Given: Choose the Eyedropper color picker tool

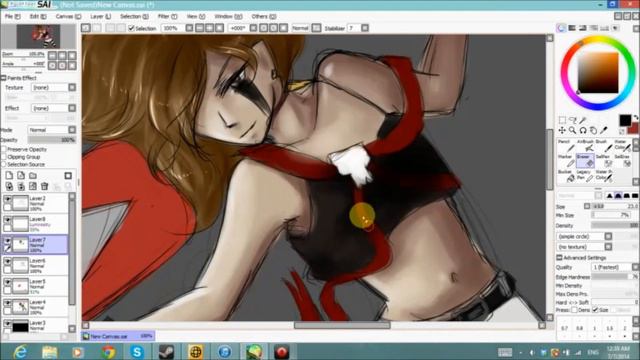Looking at the screenshot, I should click(x=604, y=130).
